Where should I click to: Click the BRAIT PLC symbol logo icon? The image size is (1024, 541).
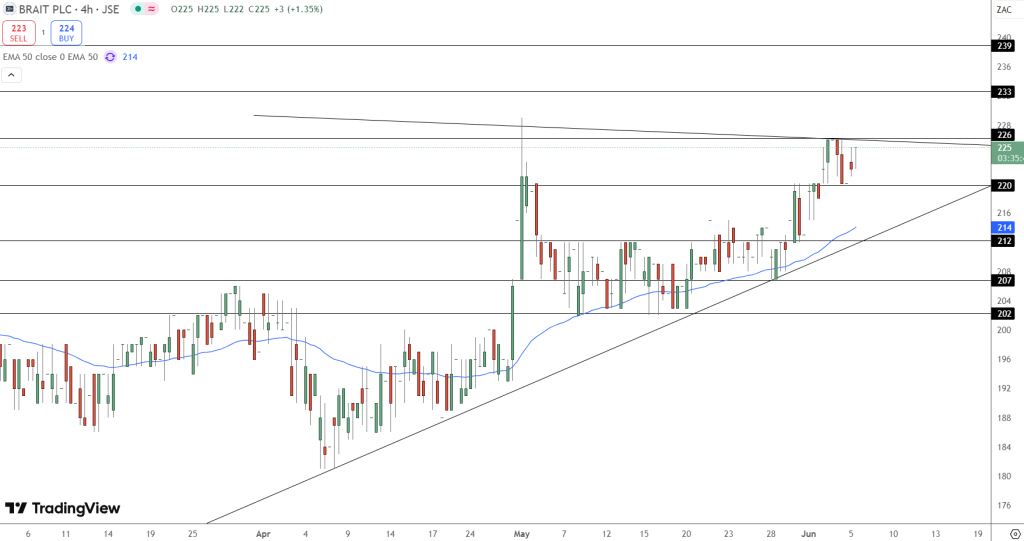pos(9,9)
